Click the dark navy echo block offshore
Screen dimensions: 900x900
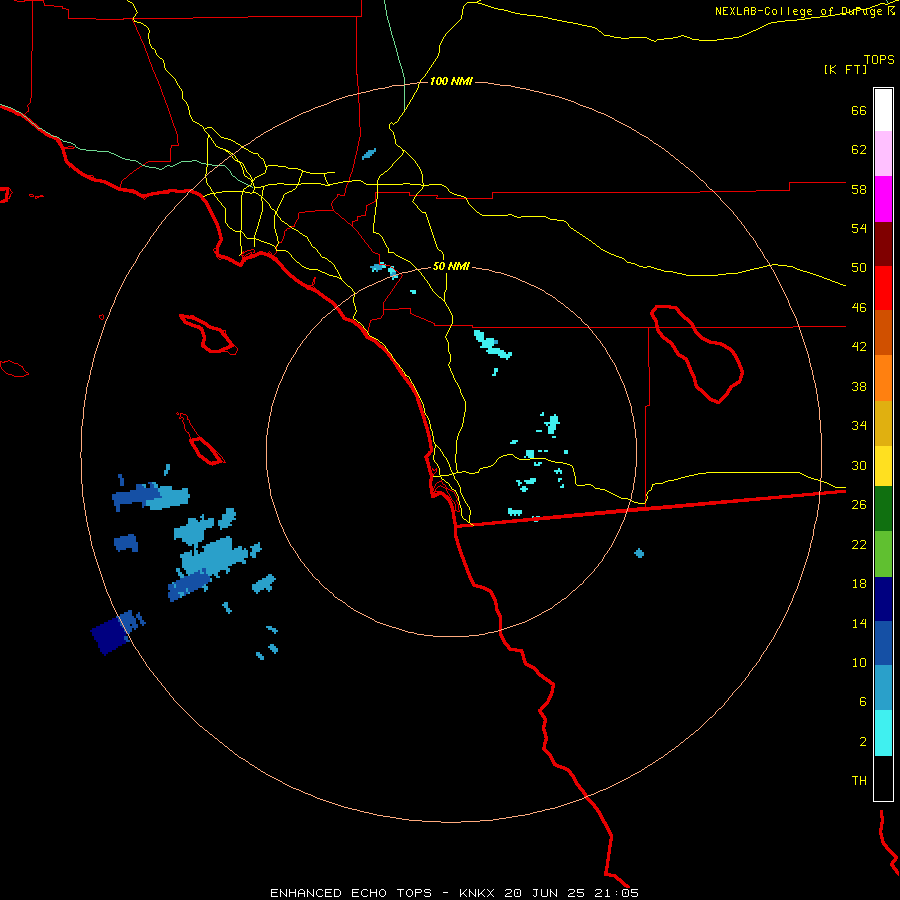(x=110, y=635)
